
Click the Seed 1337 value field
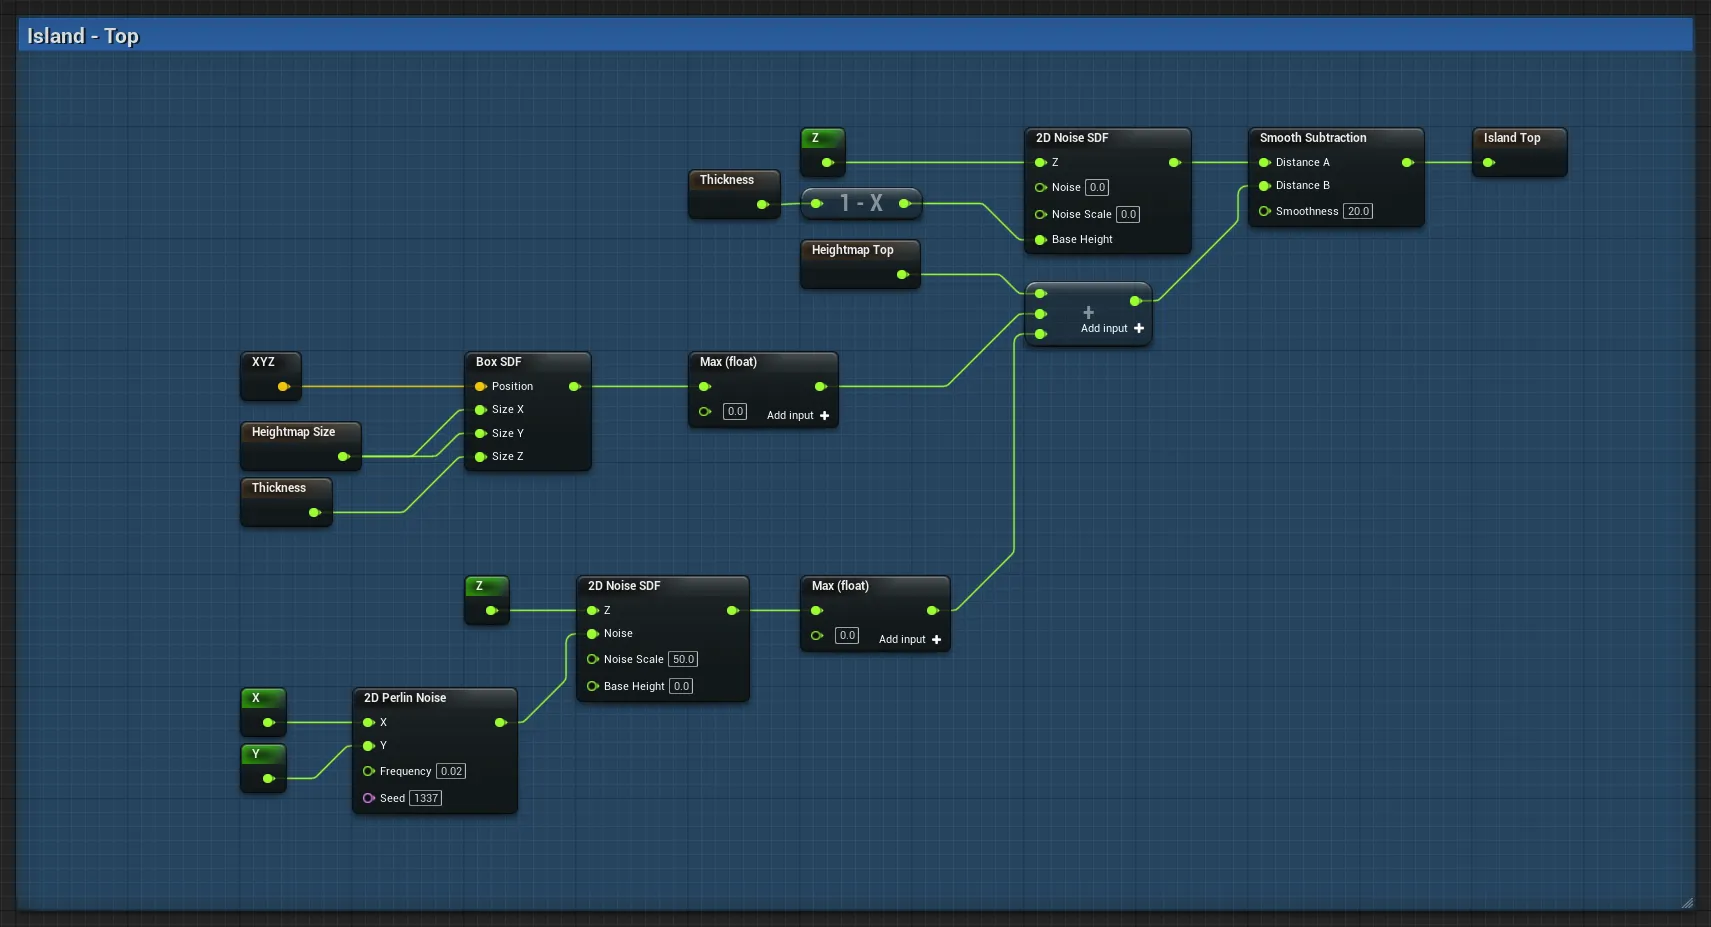click(x=426, y=798)
